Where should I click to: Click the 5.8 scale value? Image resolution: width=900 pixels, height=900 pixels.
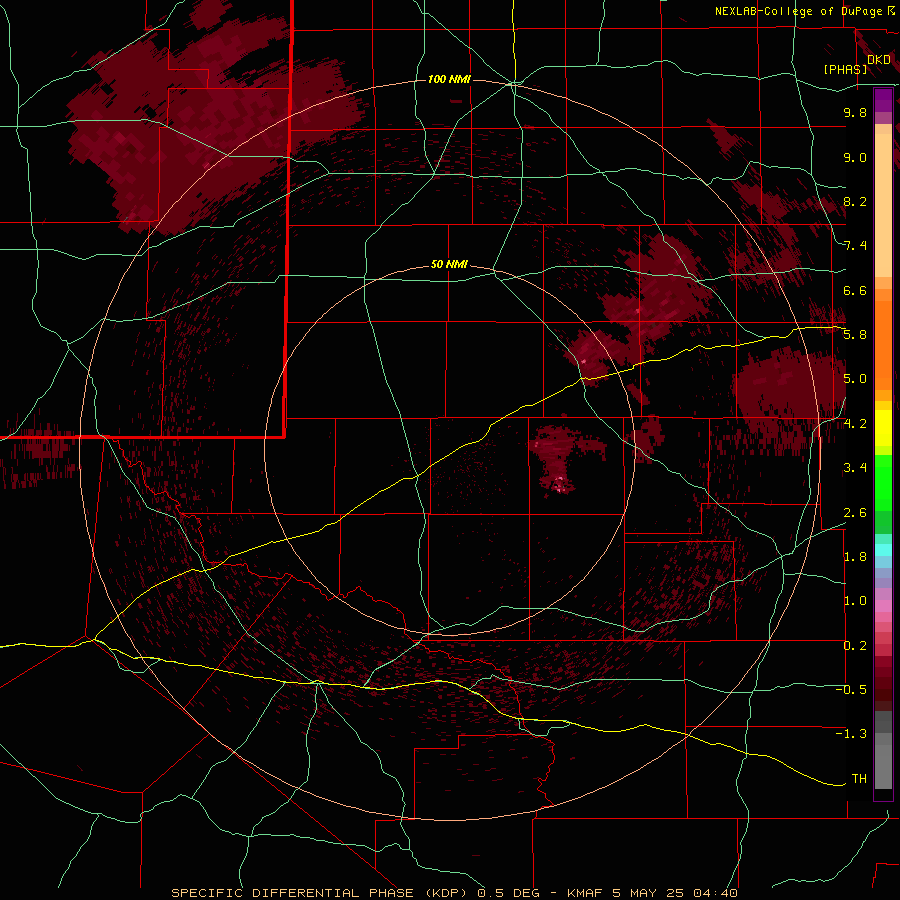[855, 335]
